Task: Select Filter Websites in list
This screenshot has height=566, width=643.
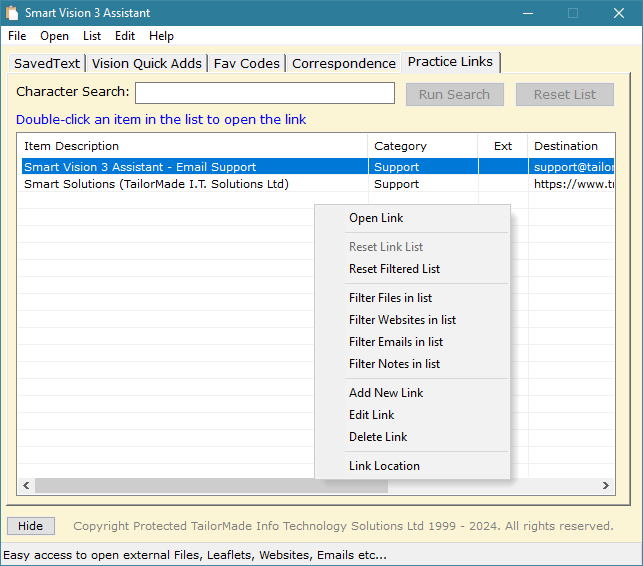Action: [412, 320]
